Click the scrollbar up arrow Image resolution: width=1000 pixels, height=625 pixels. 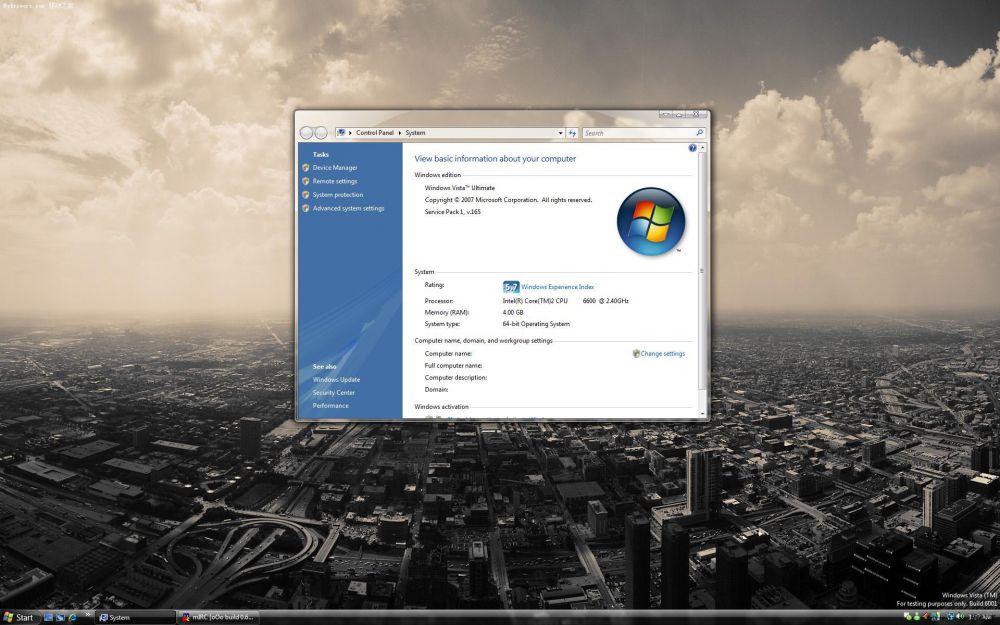[x=702, y=148]
